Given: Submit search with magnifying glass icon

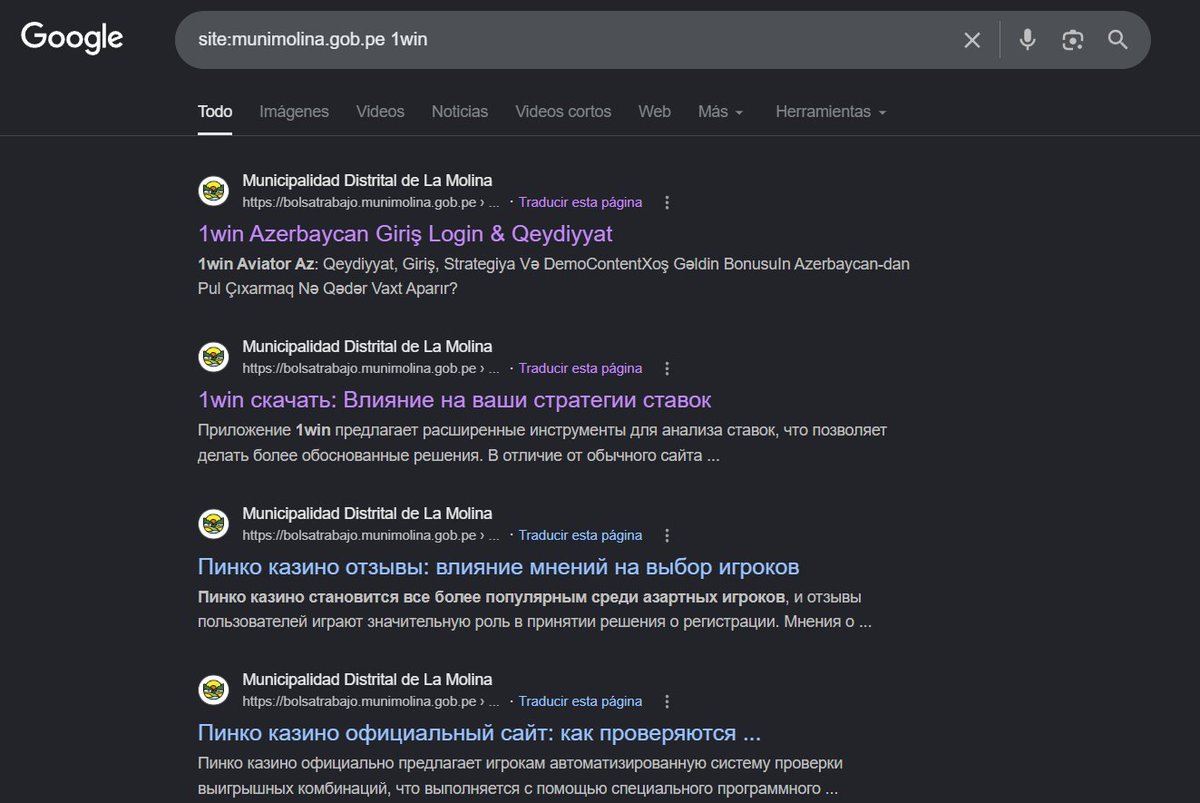Looking at the screenshot, I should click(1118, 40).
